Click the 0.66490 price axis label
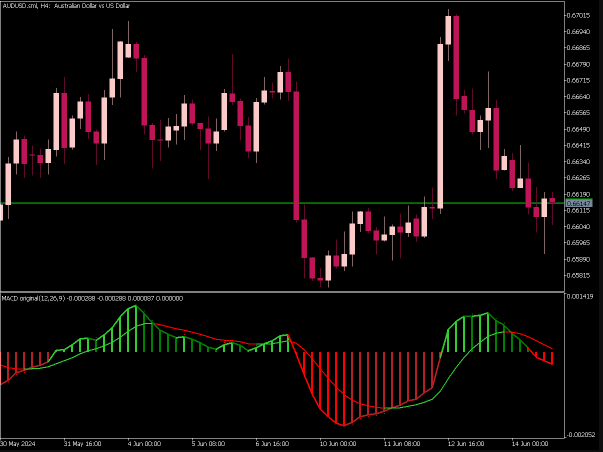The width and height of the screenshot is (603, 452). 579,129
